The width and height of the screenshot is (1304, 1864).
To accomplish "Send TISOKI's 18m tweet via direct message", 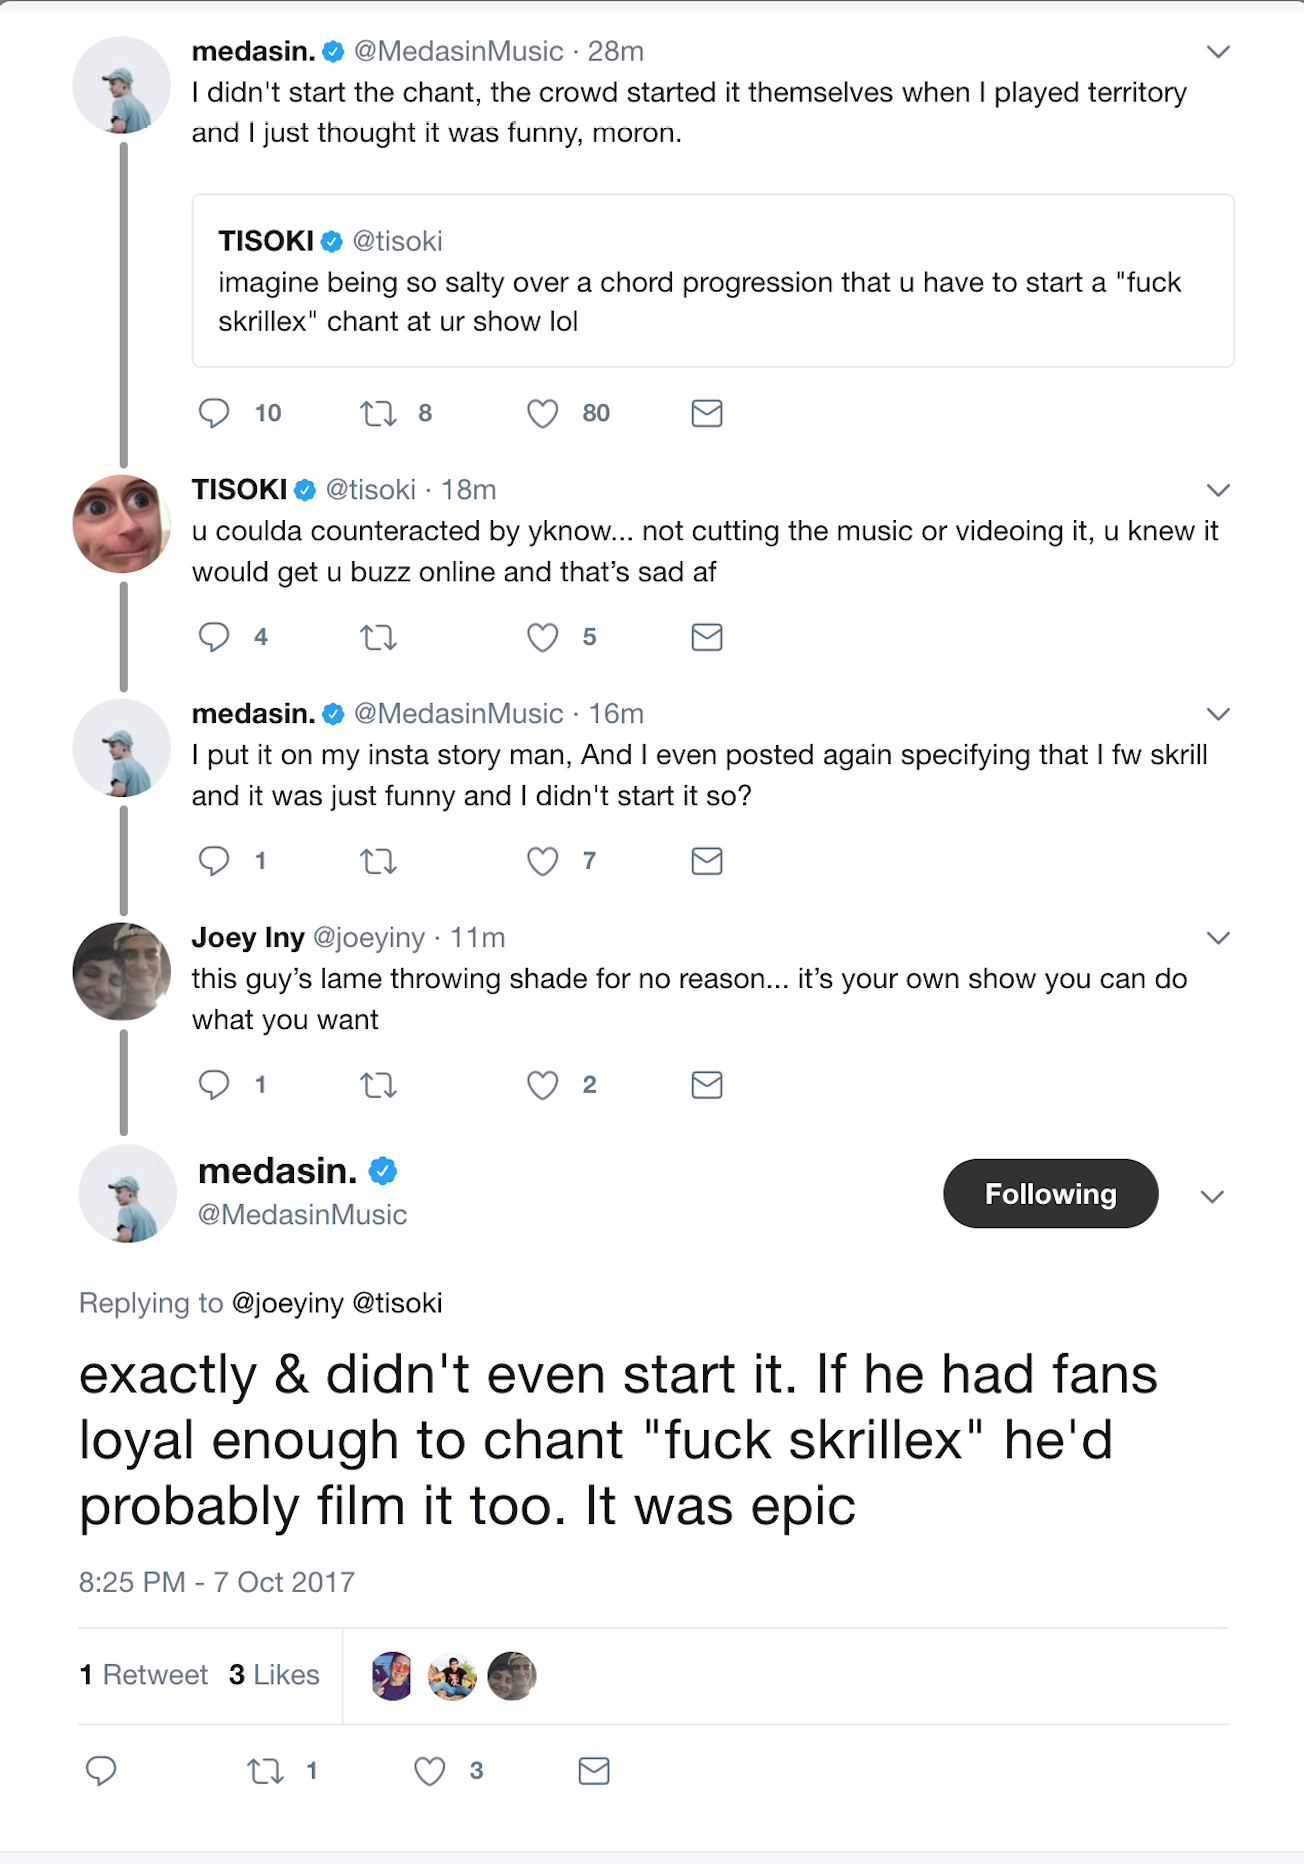I will pyautogui.click(x=706, y=637).
